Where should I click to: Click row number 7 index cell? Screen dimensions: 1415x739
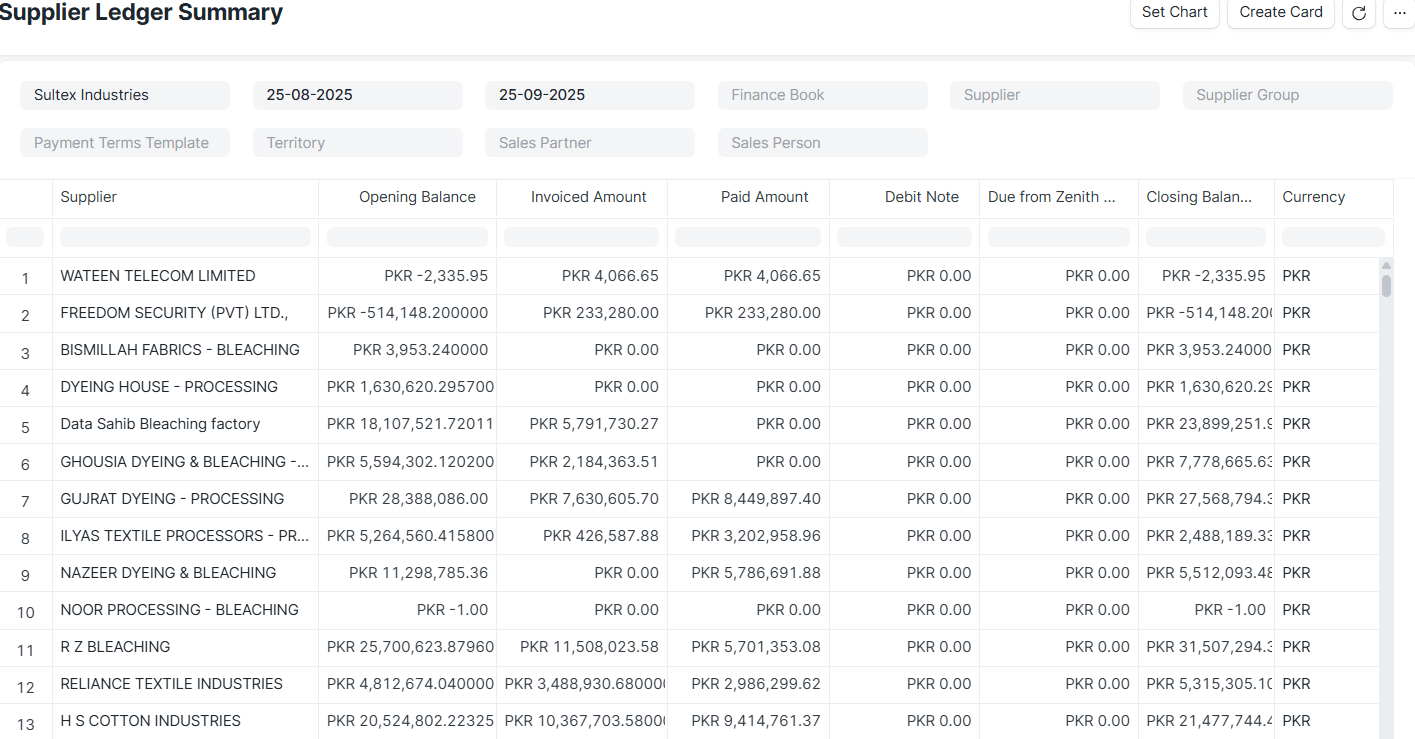[25, 501]
